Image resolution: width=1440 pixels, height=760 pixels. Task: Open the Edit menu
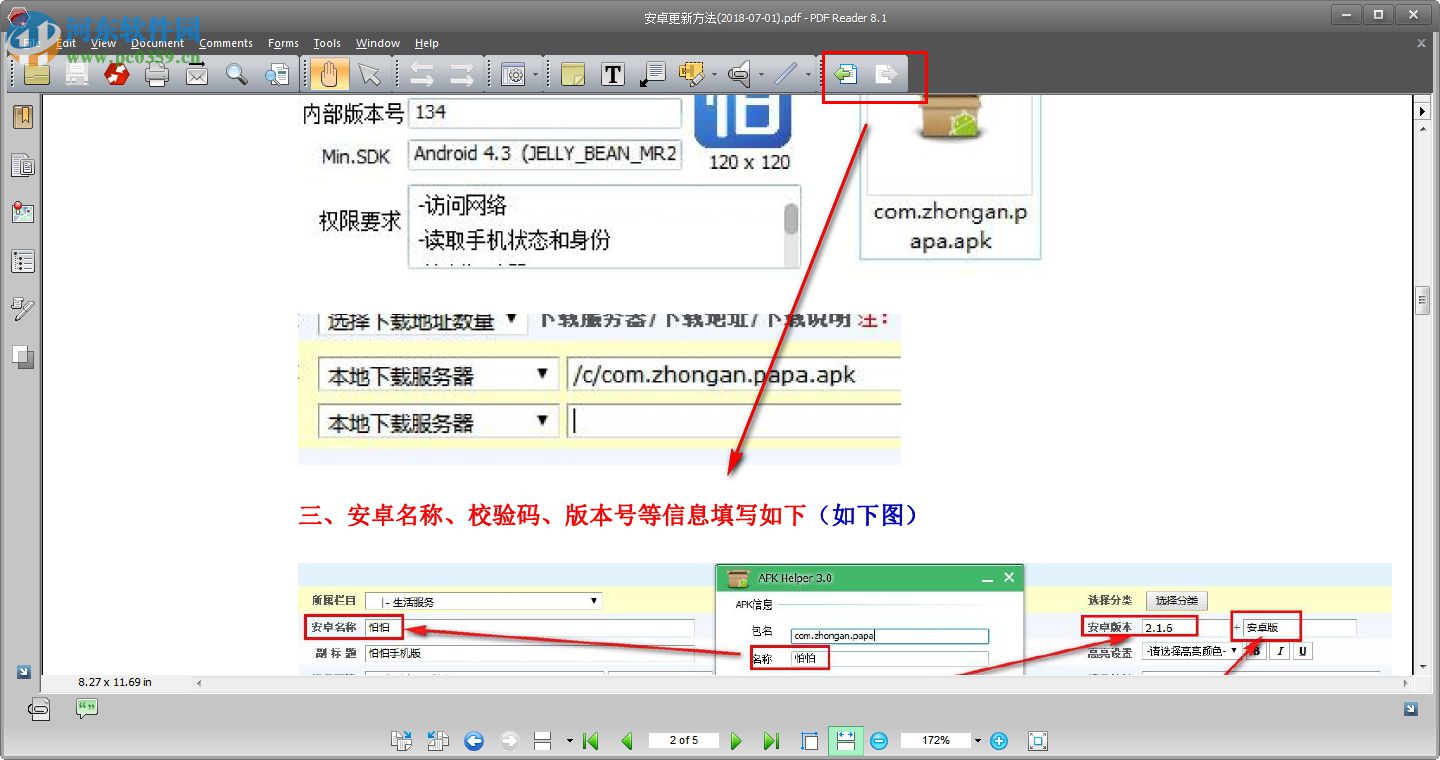click(x=66, y=43)
